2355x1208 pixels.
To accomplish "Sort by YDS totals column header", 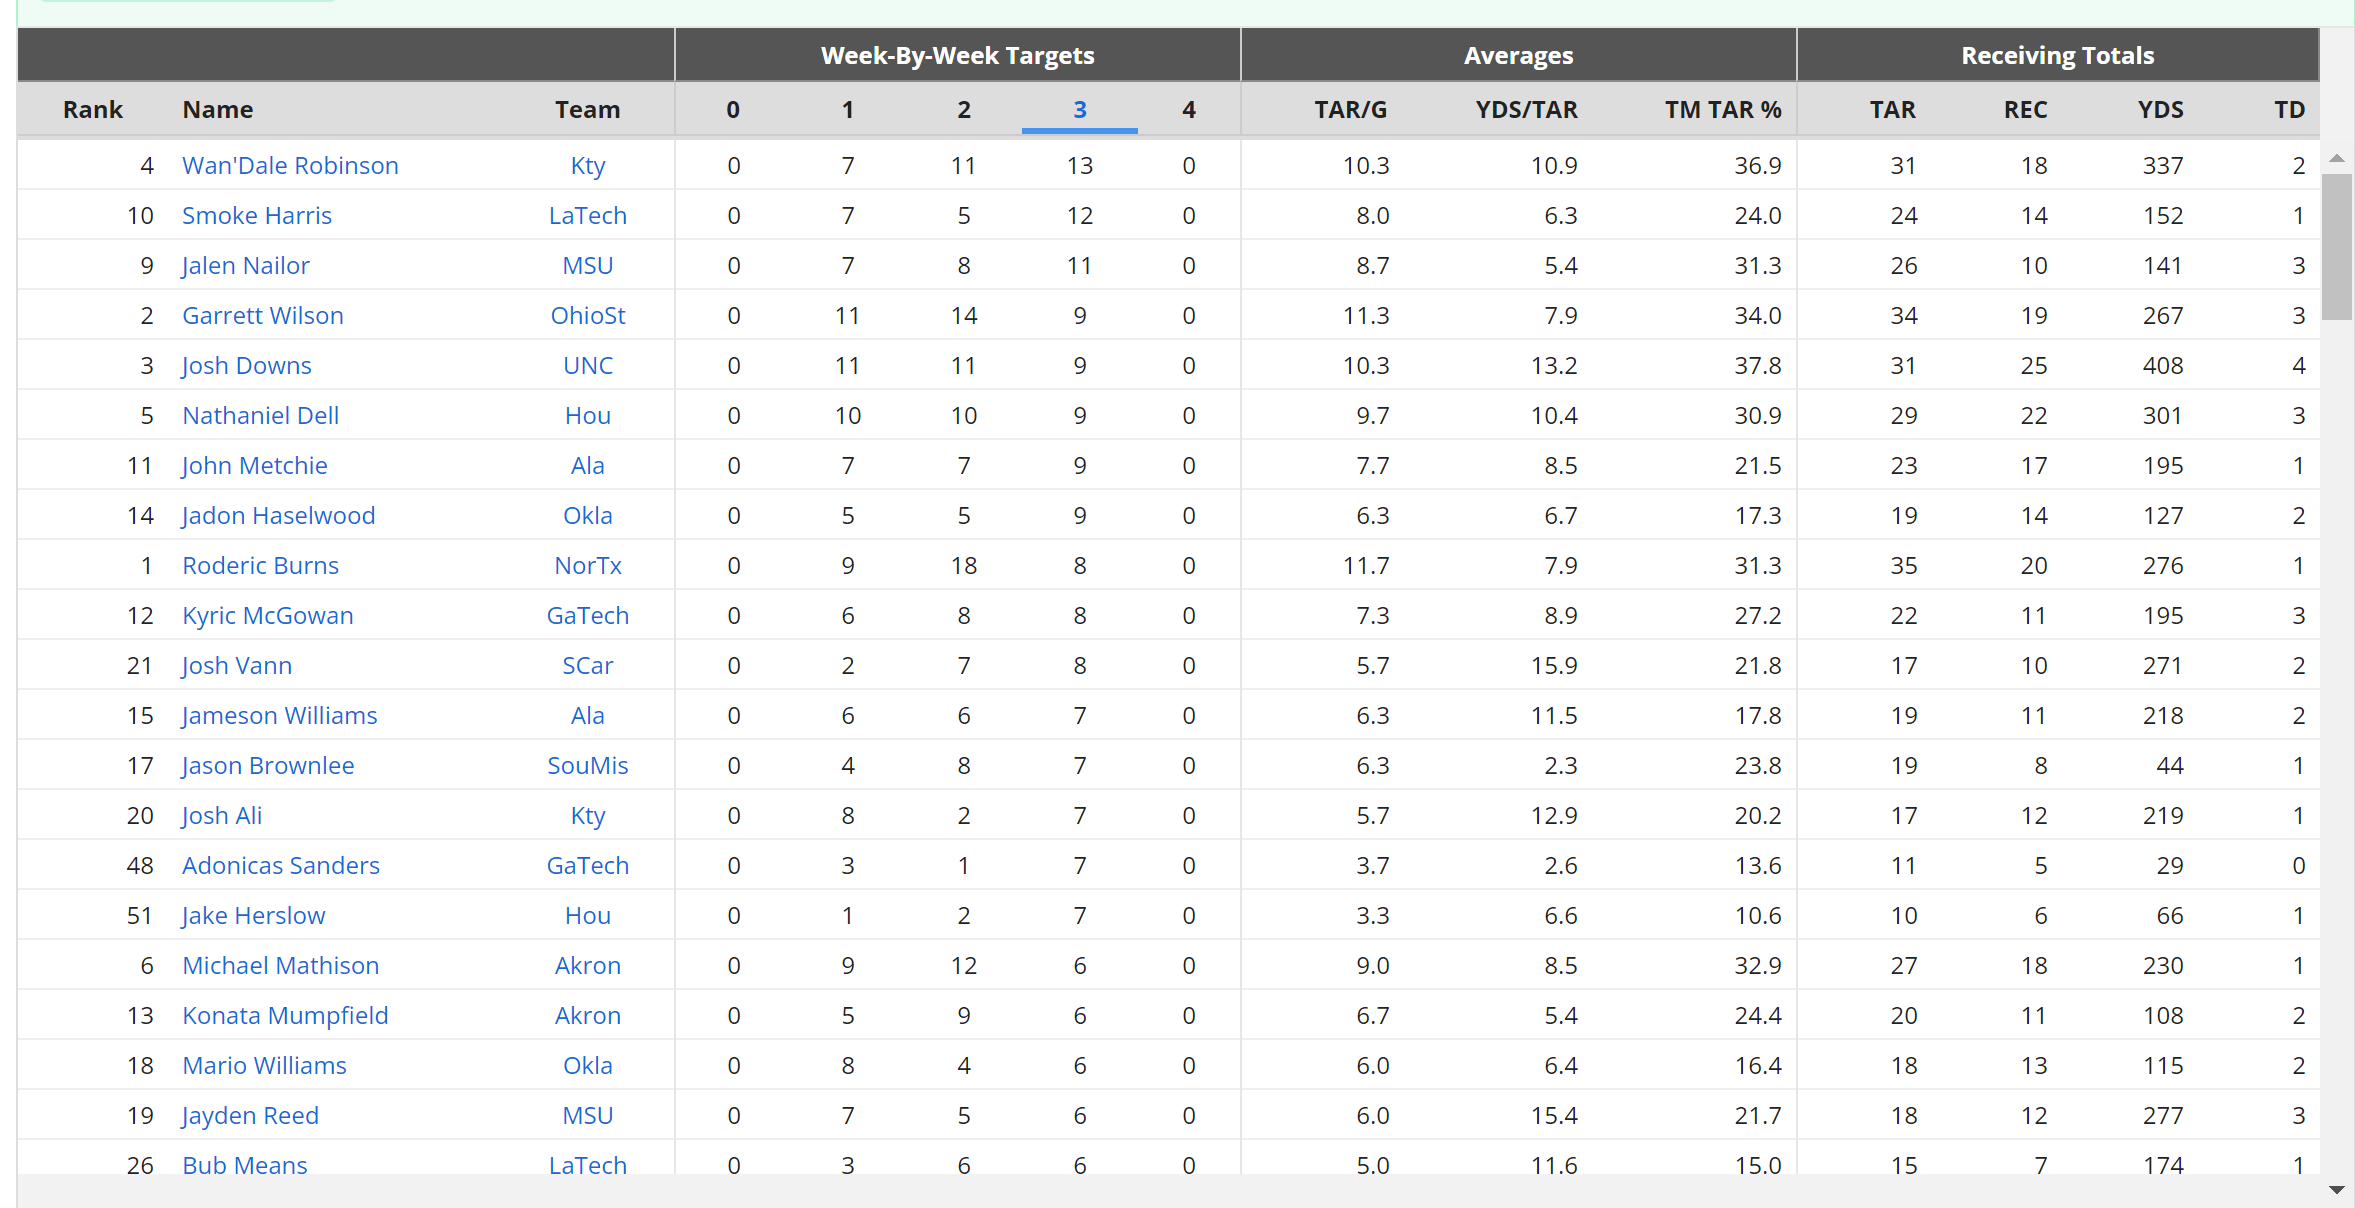I will coord(2161,109).
